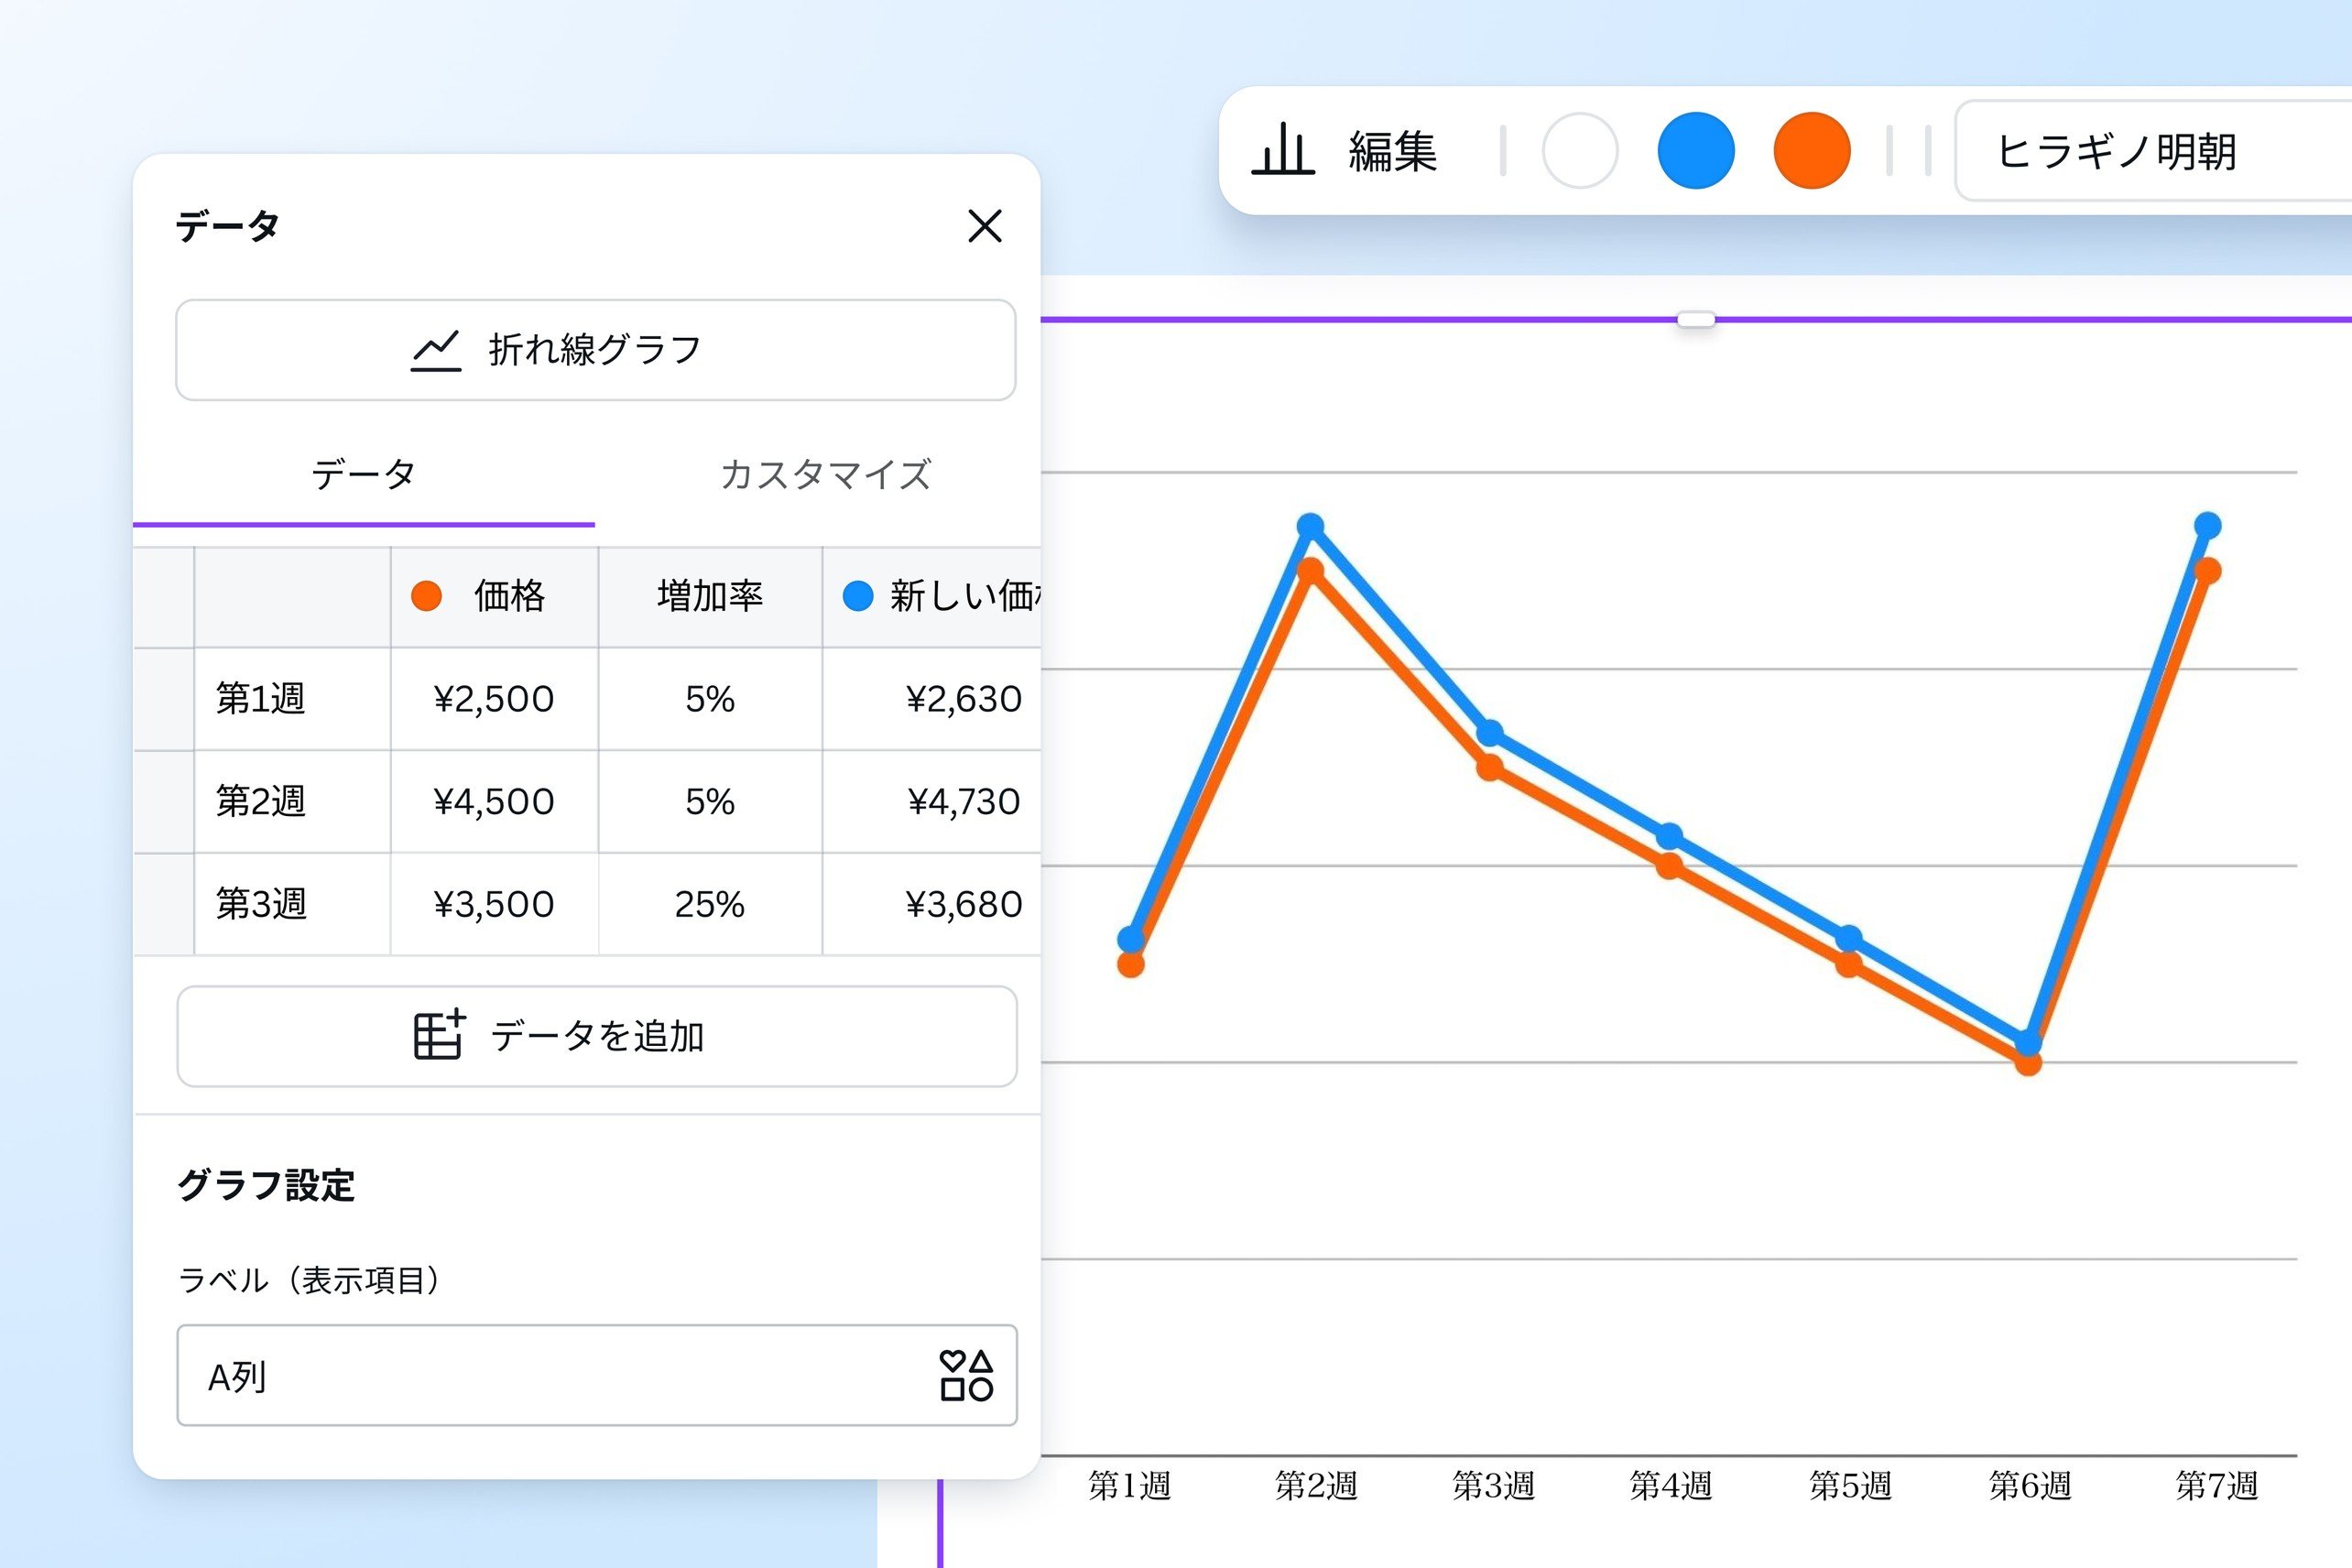2352x1568 pixels.
Task: Select the ¥2,500 cell in the data table
Action: [494, 699]
